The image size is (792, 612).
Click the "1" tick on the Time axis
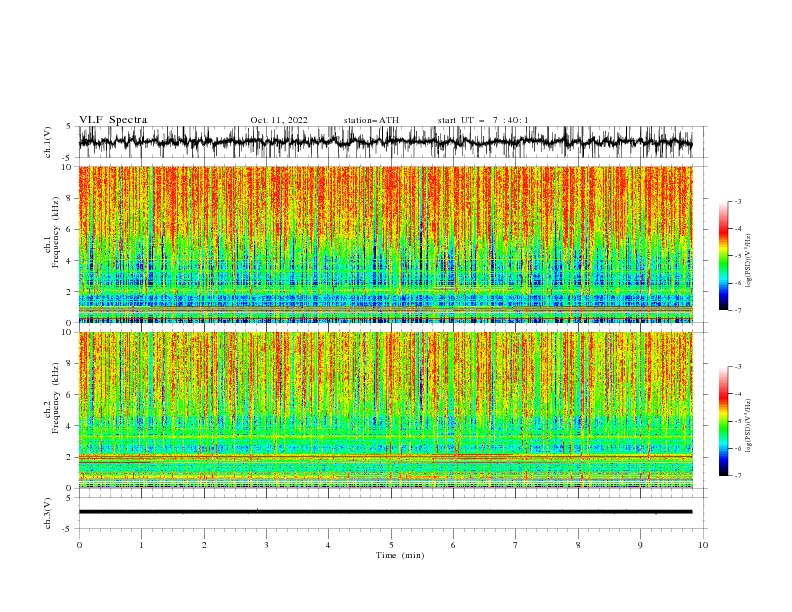pos(141,545)
